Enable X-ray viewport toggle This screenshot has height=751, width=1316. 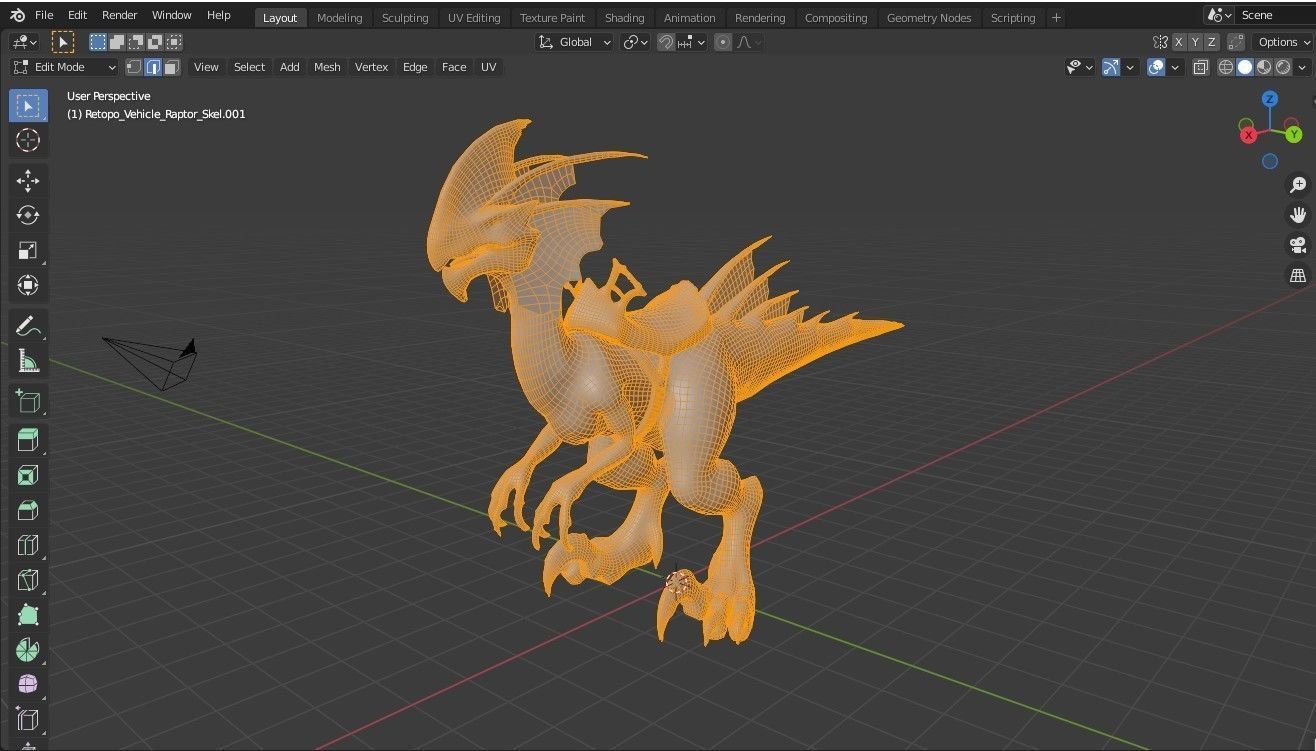click(1200, 67)
